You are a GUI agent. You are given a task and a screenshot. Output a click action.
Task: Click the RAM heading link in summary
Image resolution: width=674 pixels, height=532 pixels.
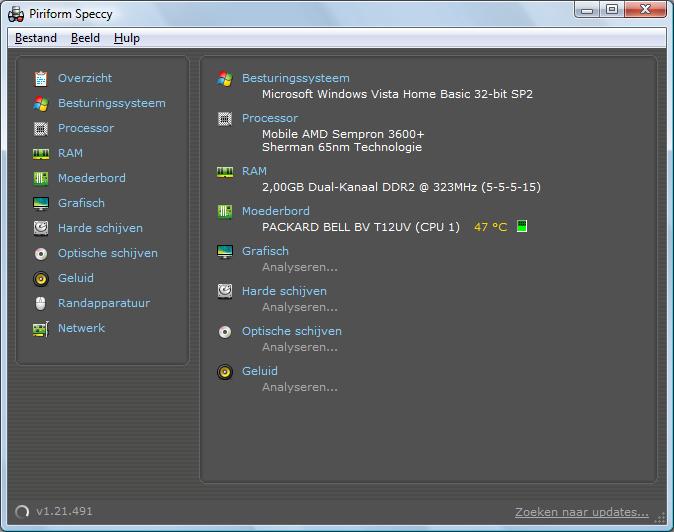[254, 171]
